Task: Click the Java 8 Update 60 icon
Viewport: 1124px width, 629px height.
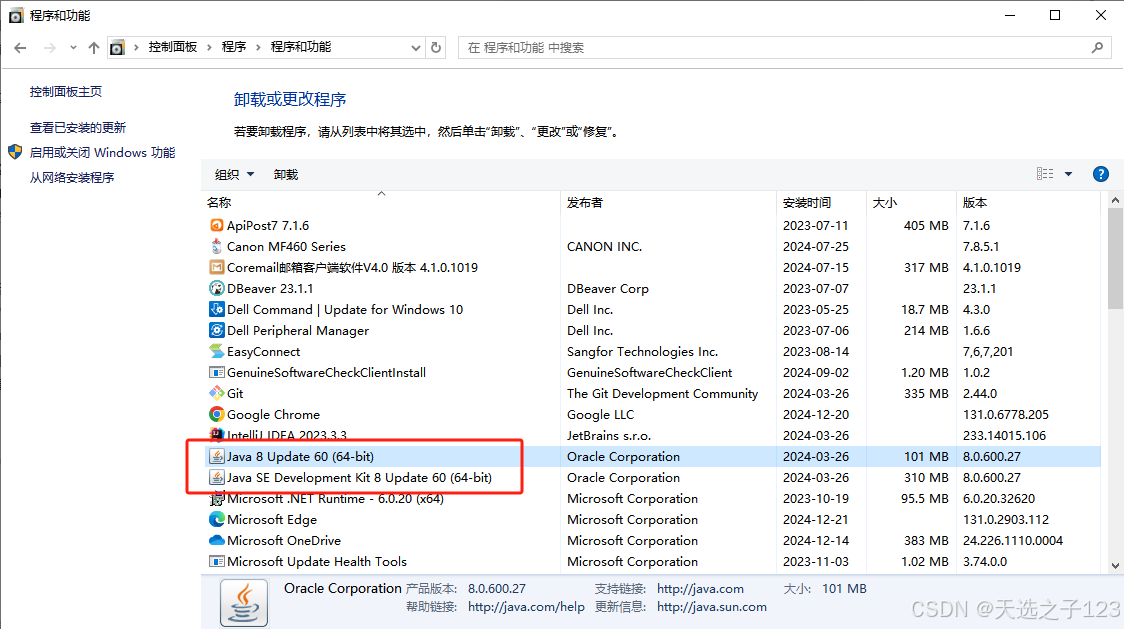Action: (216, 456)
